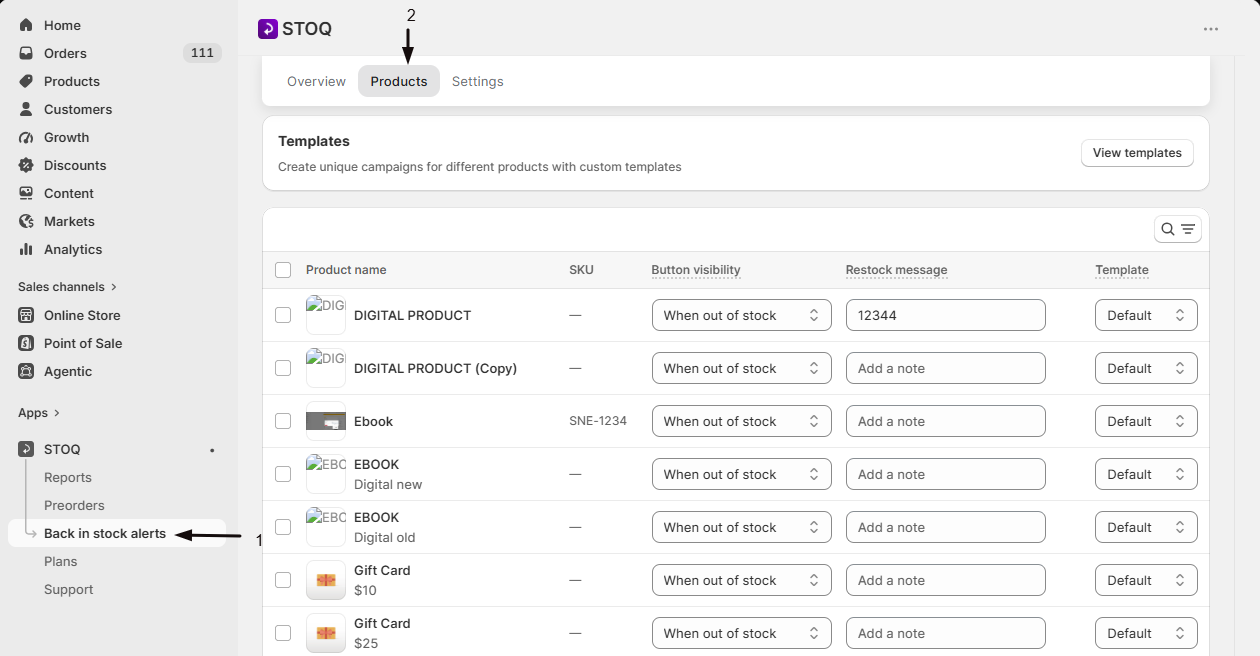This screenshot has height=656, width=1260.
Task: Check the DIGITAL PRODUCT row checkbox
Action: click(283, 315)
